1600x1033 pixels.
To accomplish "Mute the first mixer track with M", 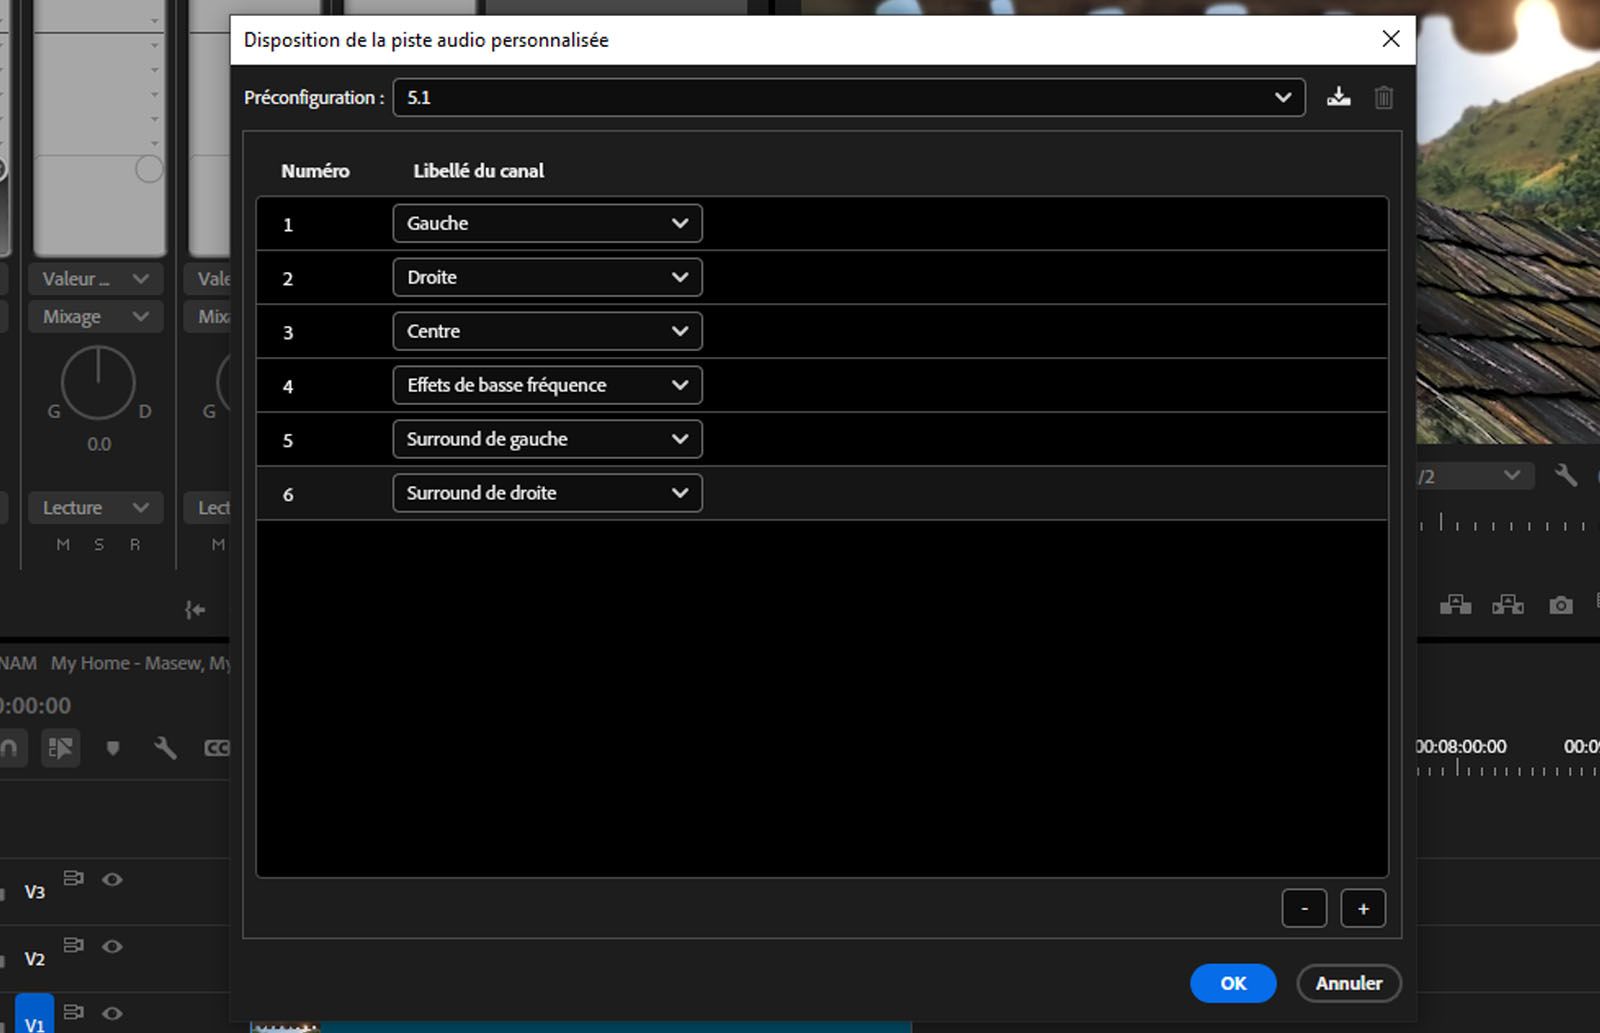I will [63, 545].
